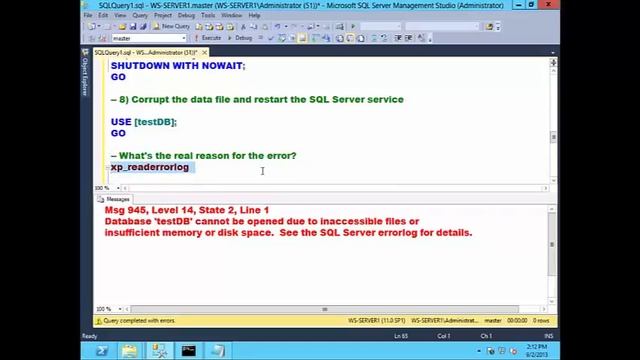The height and width of the screenshot is (360, 640).
Task: Switch to the Messages results tab
Action: 113,199
